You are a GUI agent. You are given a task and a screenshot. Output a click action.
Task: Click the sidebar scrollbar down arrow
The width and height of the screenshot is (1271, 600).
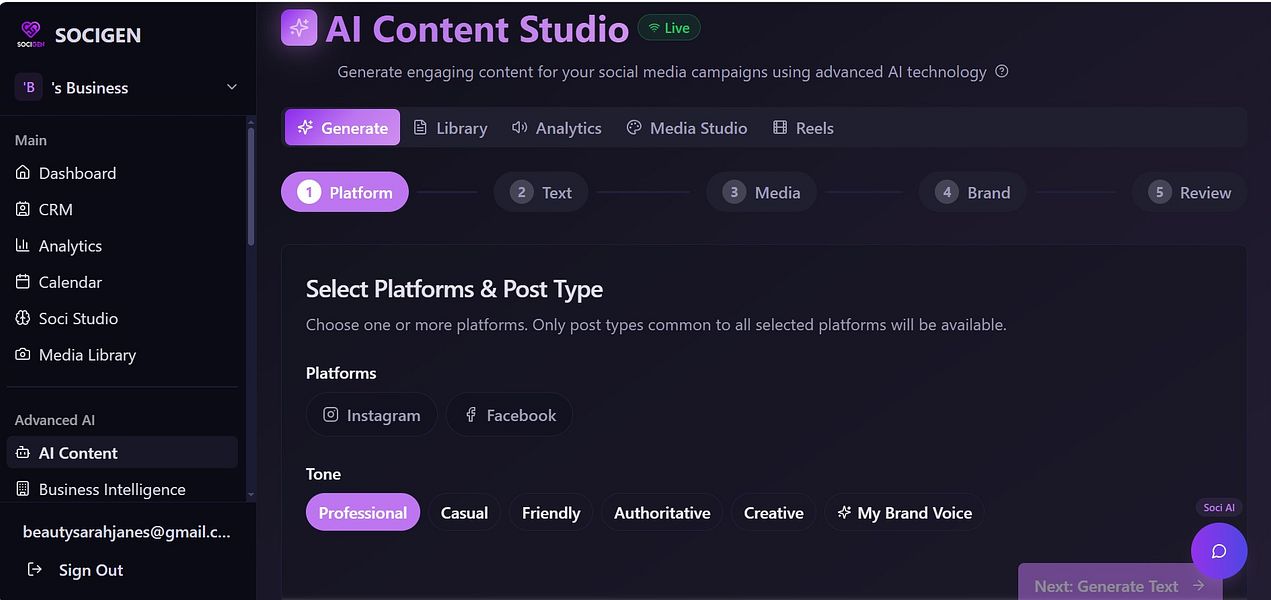pyautogui.click(x=251, y=494)
